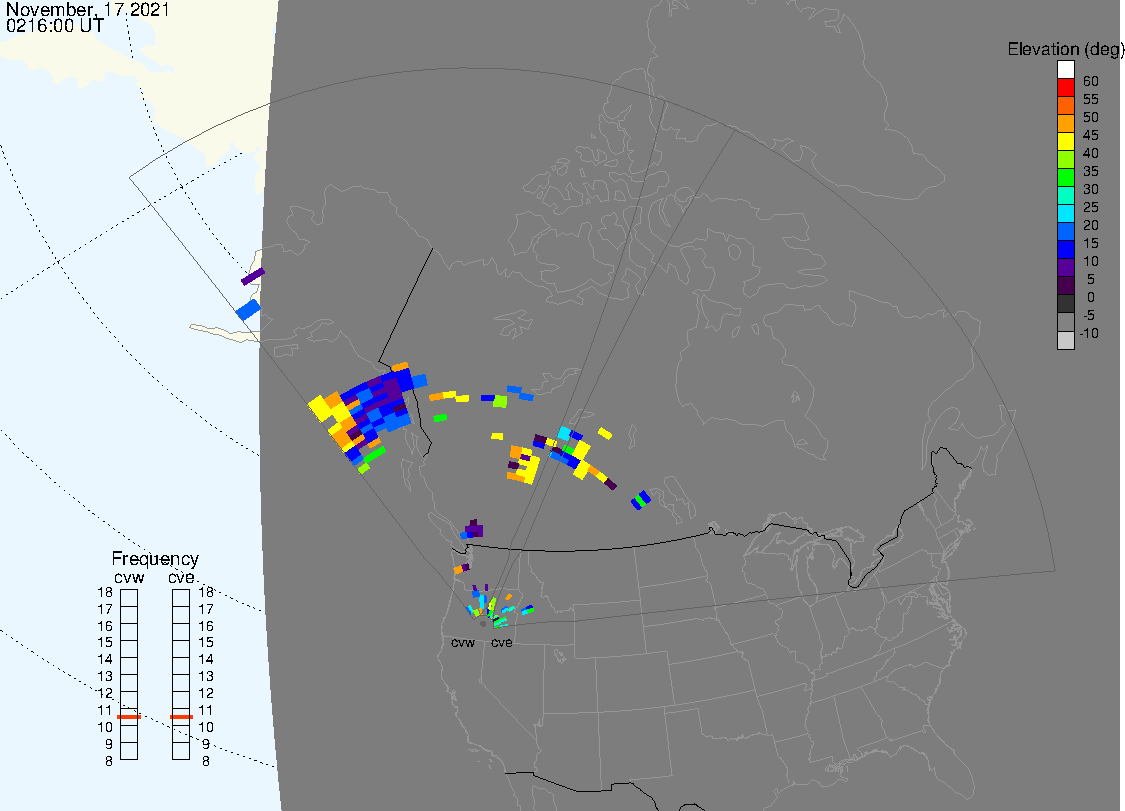Click '11' left of the cvw frequency bar
The image size is (1125, 811).
105,711
